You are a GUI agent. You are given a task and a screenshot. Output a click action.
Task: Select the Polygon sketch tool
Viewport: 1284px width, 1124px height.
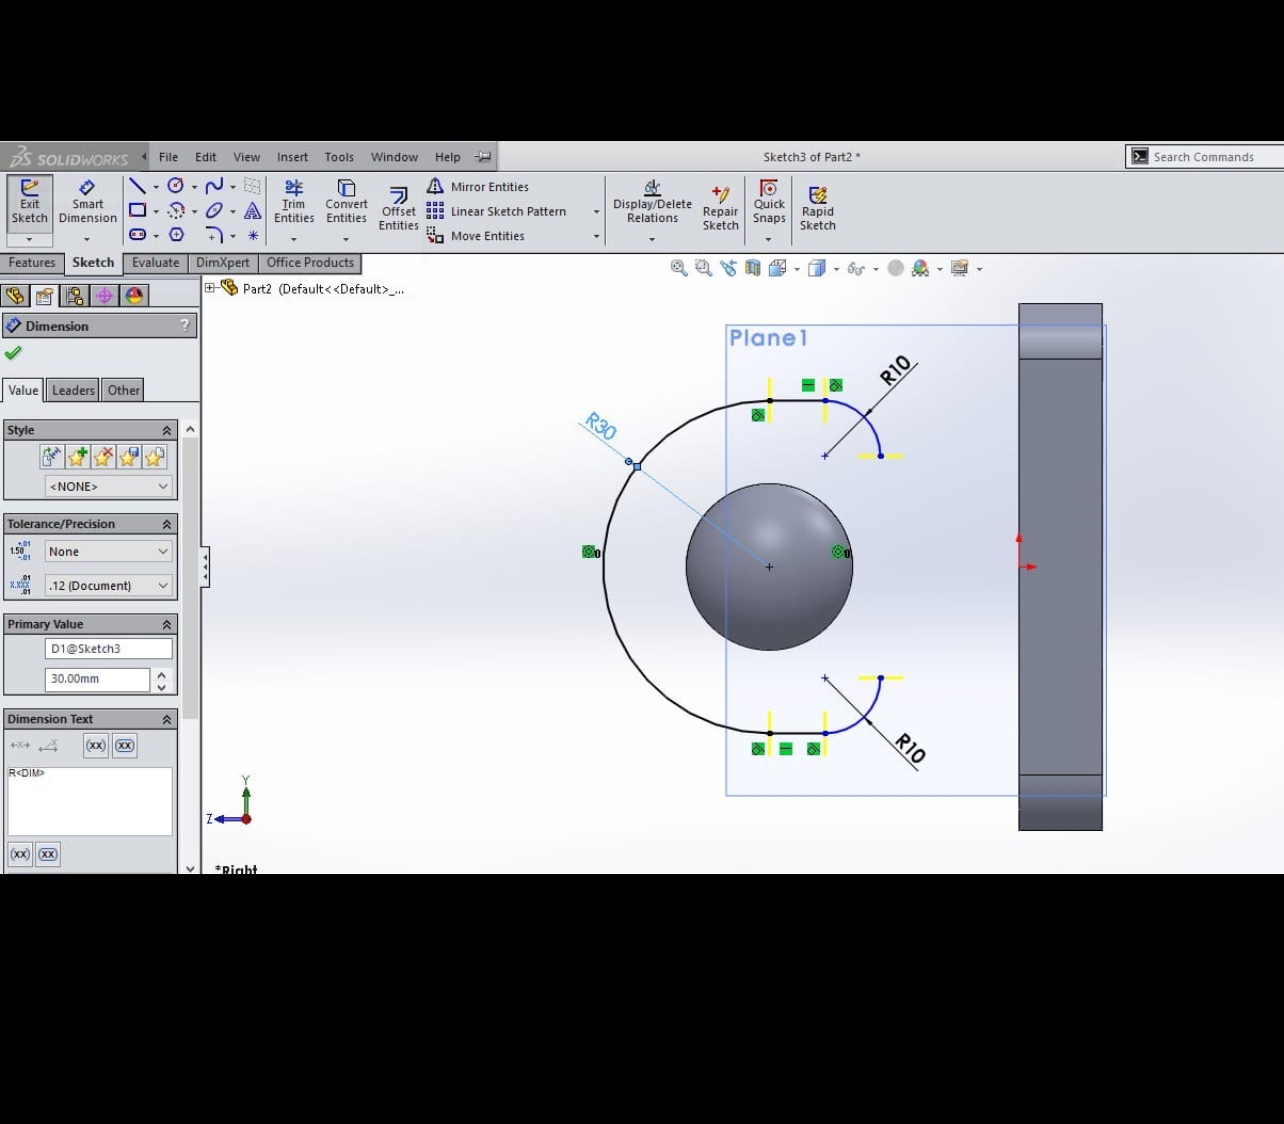coord(176,235)
